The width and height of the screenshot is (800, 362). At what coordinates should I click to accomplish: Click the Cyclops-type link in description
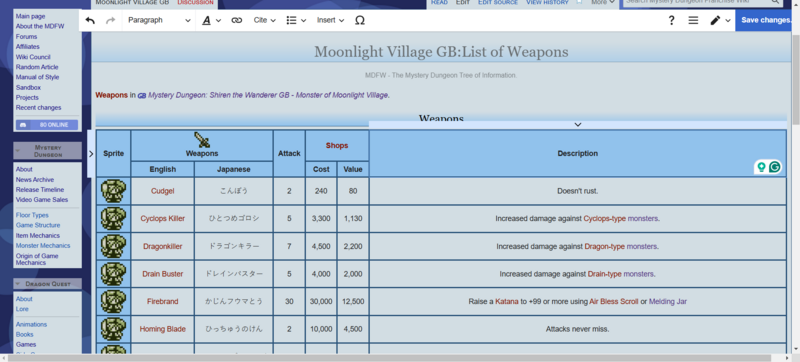pos(605,218)
